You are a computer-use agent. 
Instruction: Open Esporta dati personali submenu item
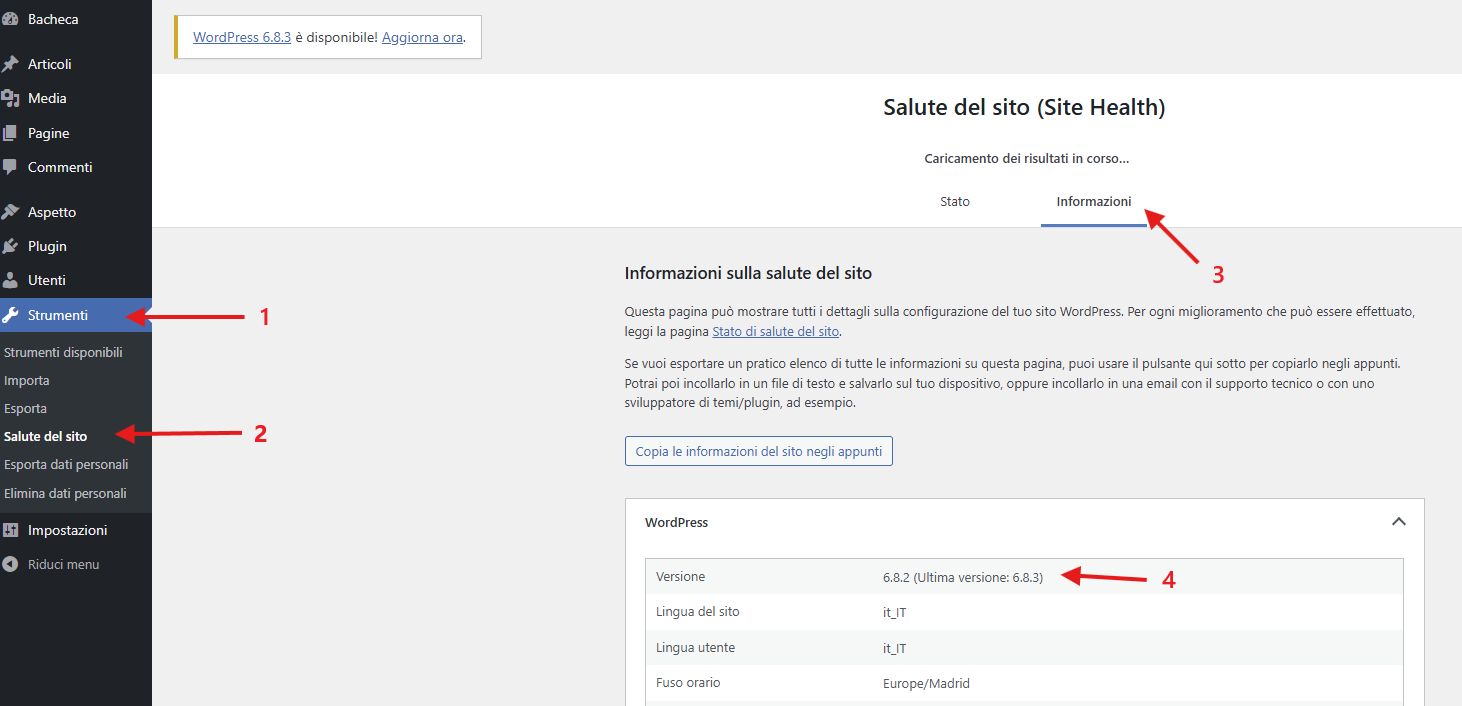pyautogui.click(x=66, y=464)
